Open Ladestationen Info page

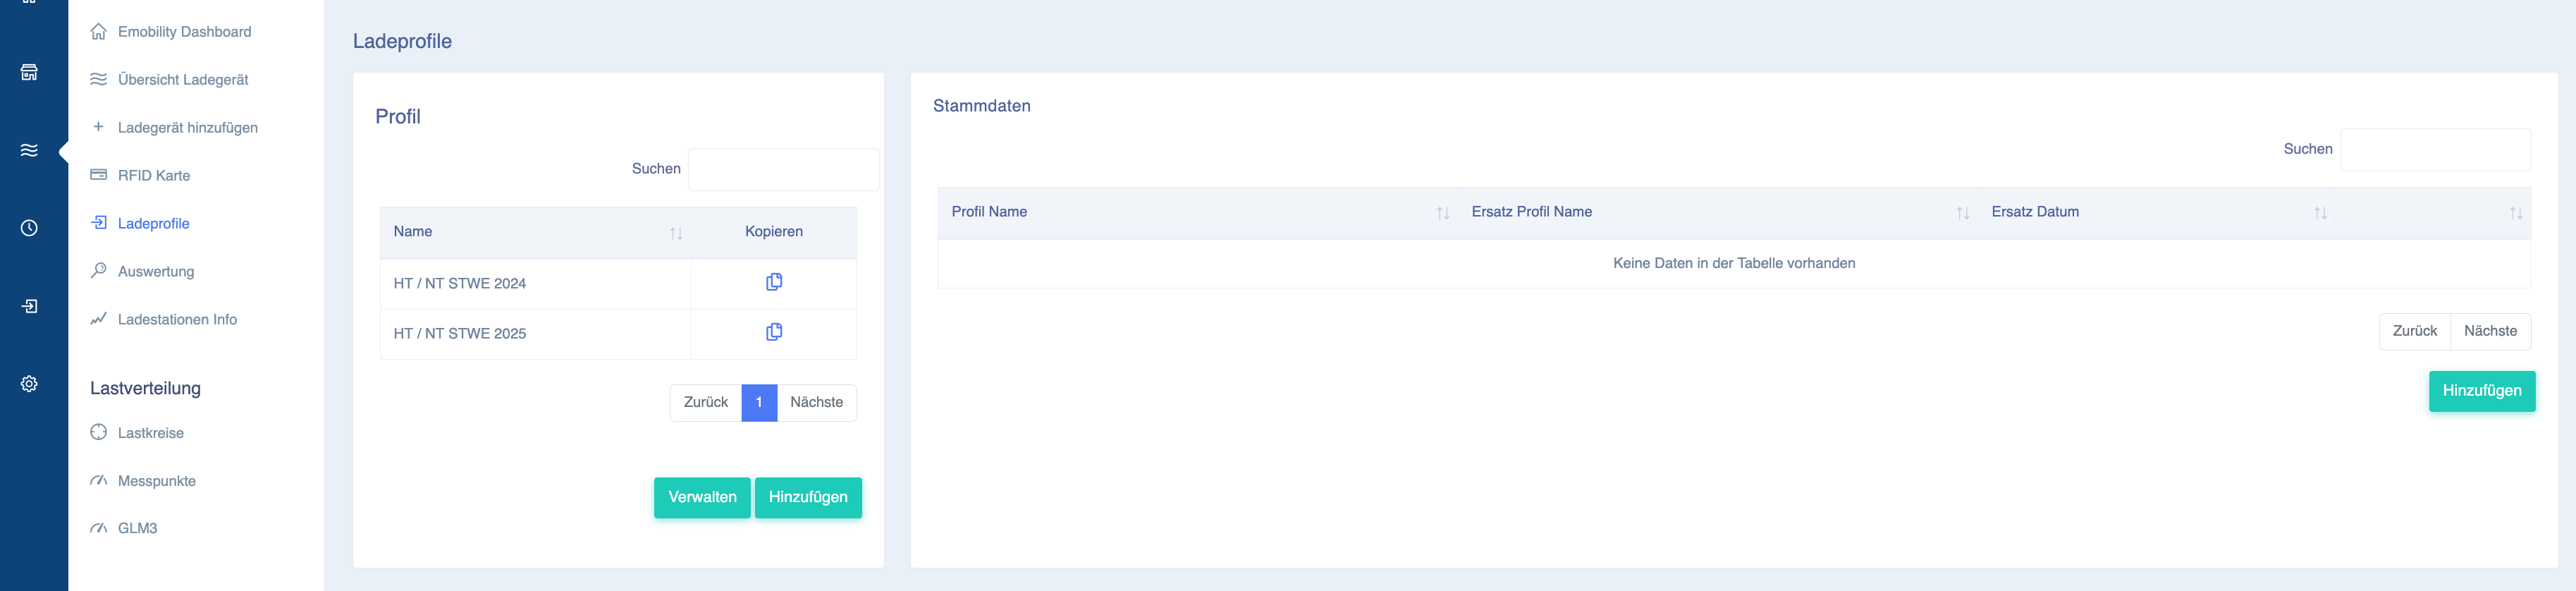click(177, 320)
